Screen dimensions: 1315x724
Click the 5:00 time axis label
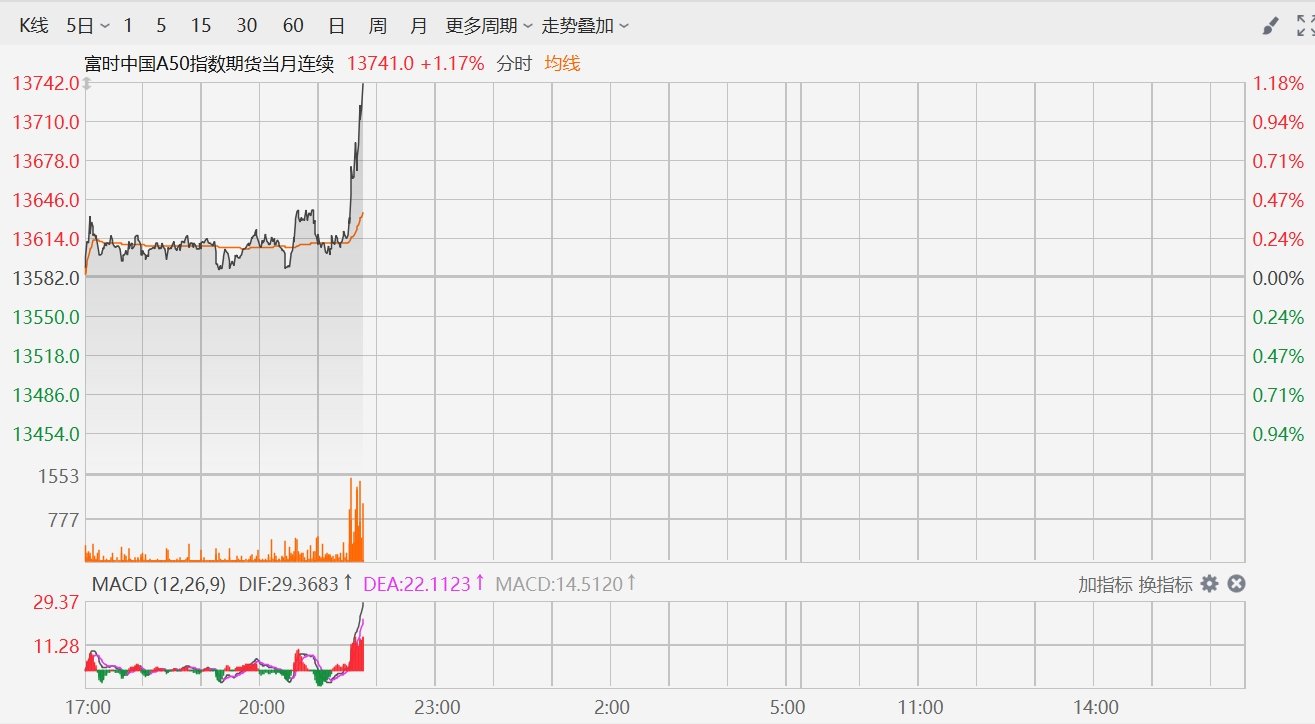click(788, 708)
